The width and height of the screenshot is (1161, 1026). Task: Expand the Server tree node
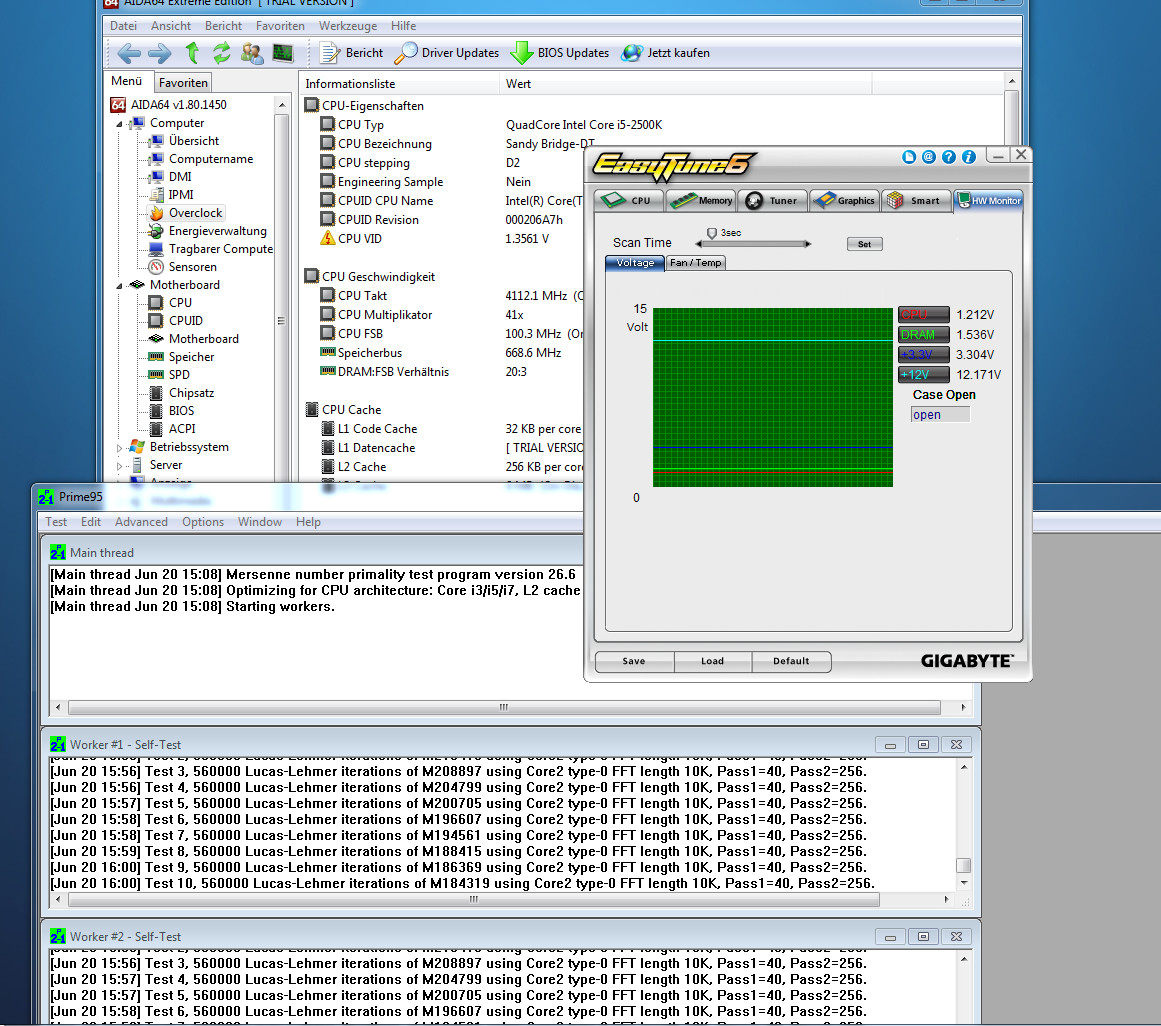tap(119, 466)
